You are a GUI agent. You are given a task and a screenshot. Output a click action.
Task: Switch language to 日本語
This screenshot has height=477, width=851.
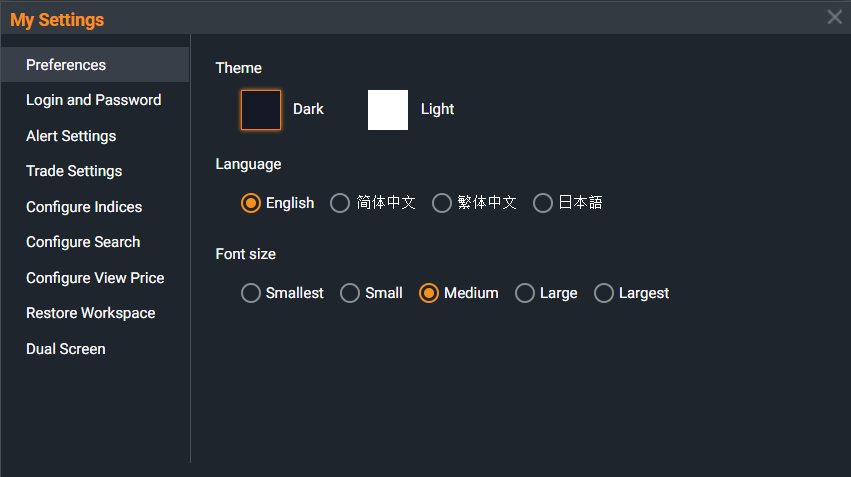point(543,203)
